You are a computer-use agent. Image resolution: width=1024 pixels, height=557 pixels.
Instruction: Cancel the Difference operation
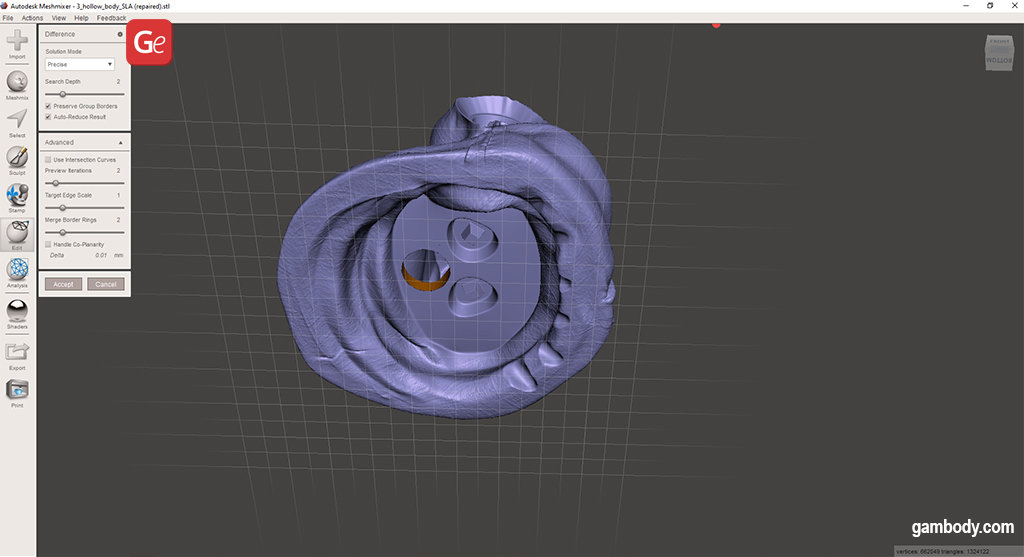[105, 284]
